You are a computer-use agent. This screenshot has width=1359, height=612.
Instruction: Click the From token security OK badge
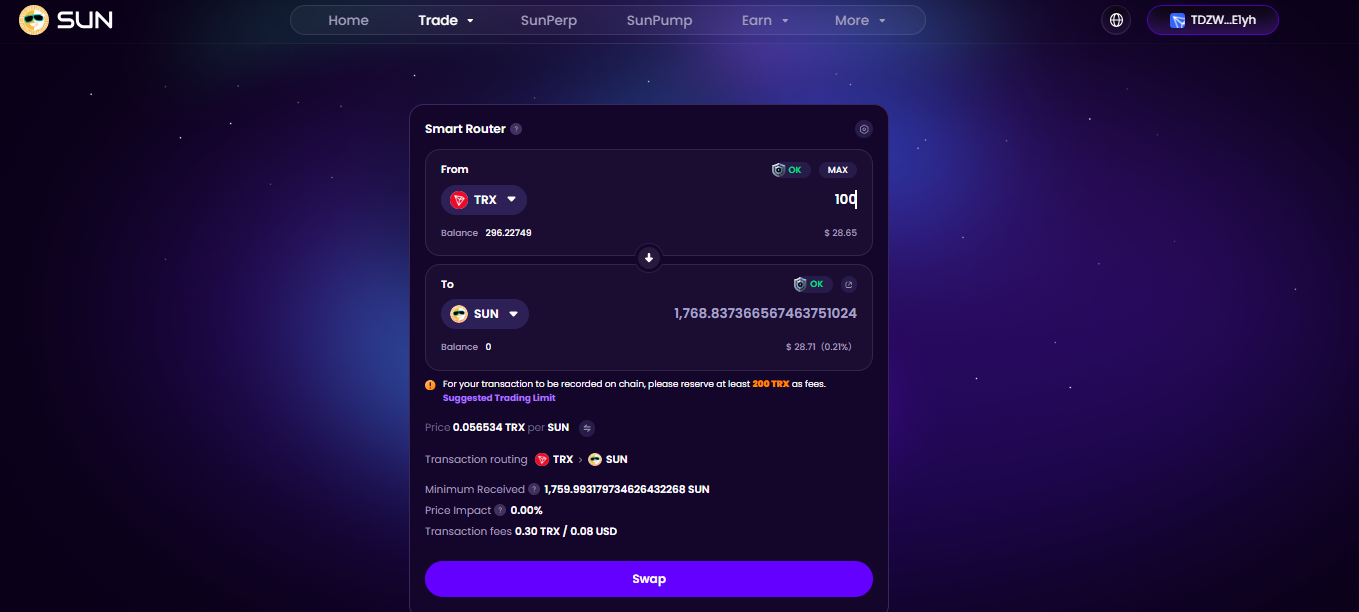click(788, 170)
